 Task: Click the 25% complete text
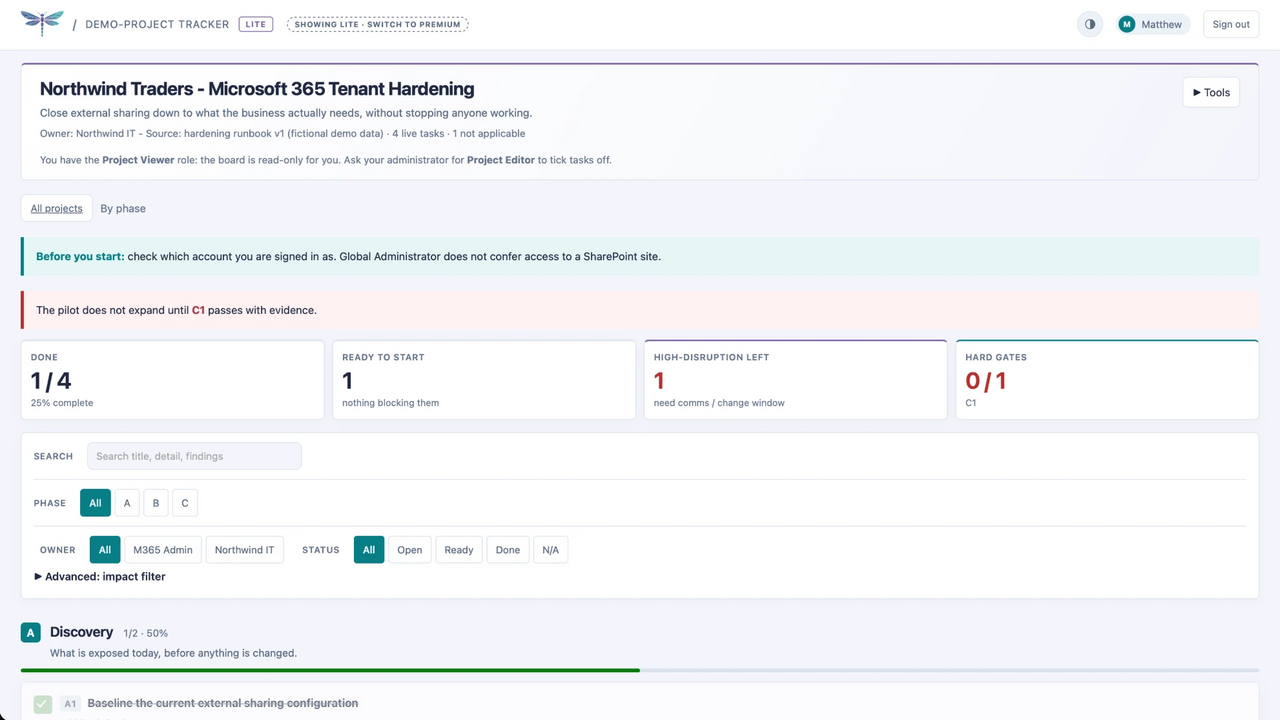(x=62, y=403)
